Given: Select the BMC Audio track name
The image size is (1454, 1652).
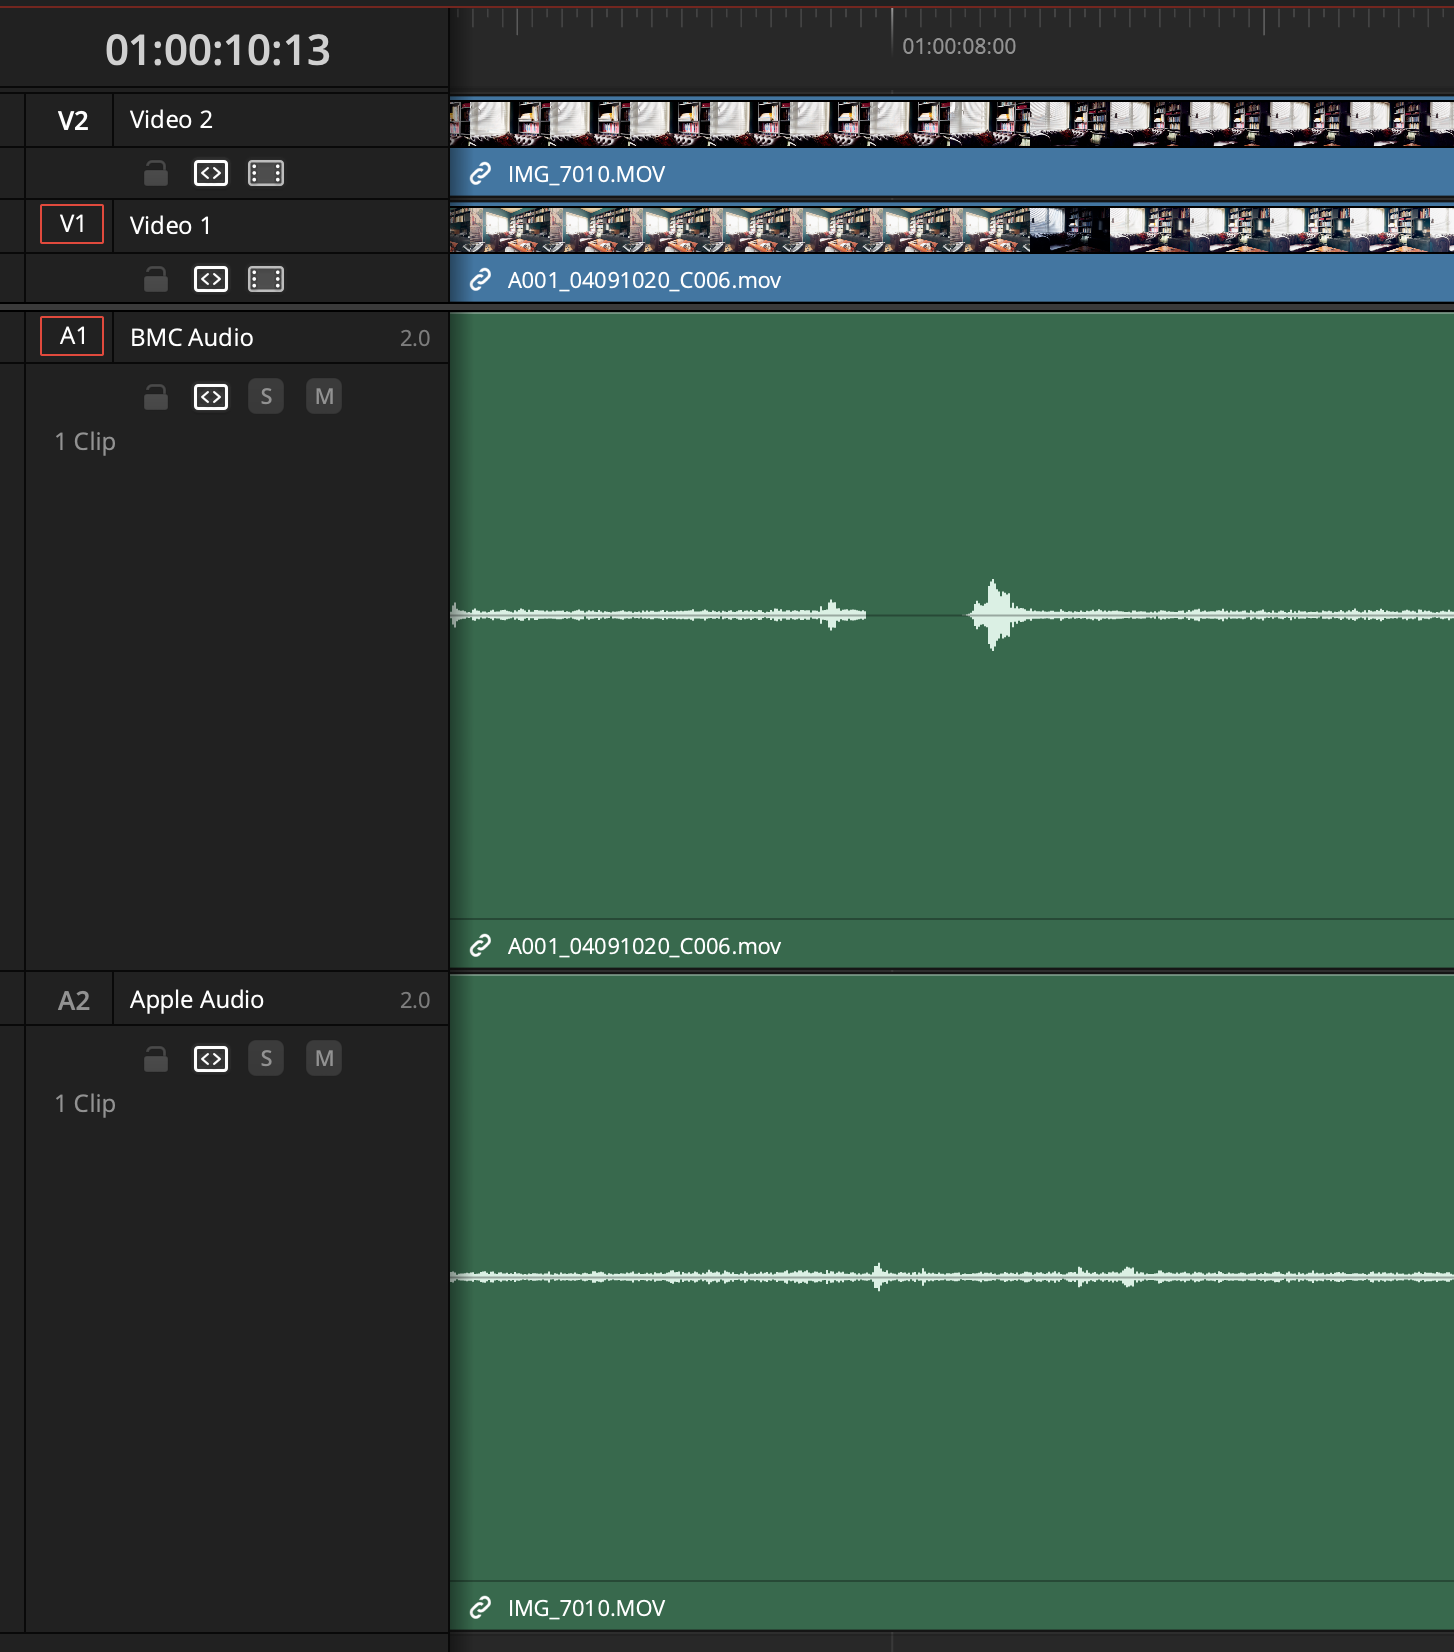Looking at the screenshot, I should [x=192, y=338].
